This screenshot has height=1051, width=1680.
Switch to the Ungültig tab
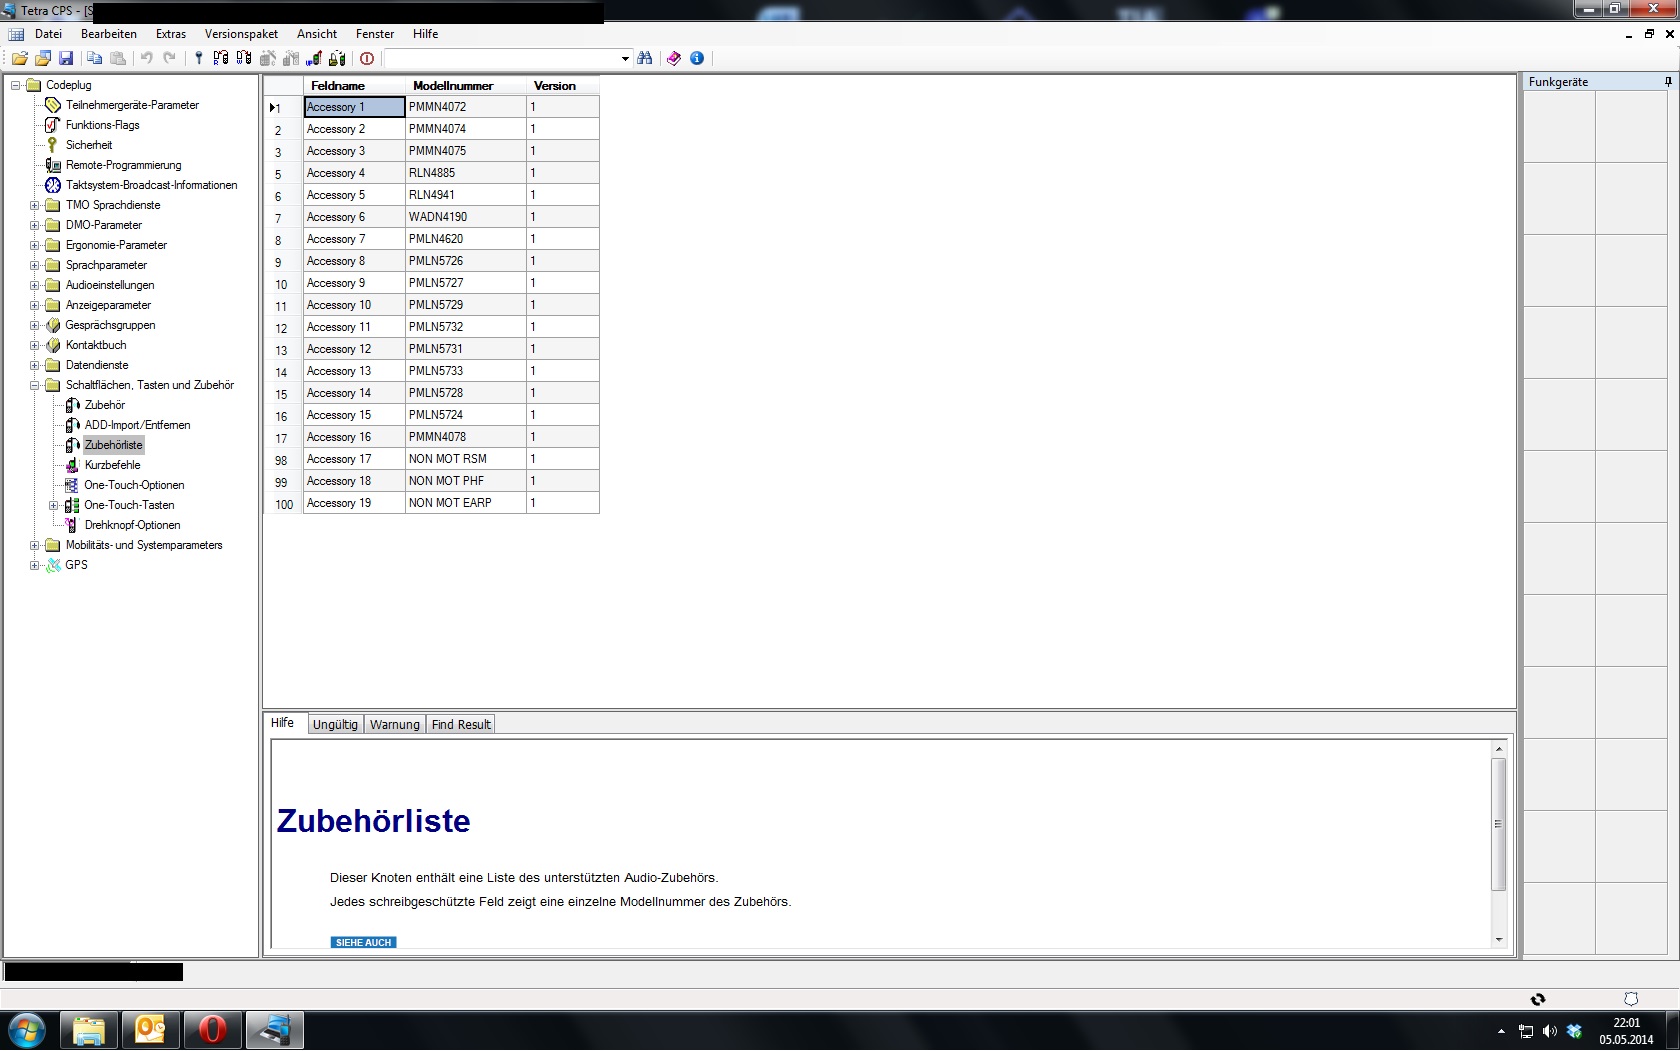(x=335, y=724)
